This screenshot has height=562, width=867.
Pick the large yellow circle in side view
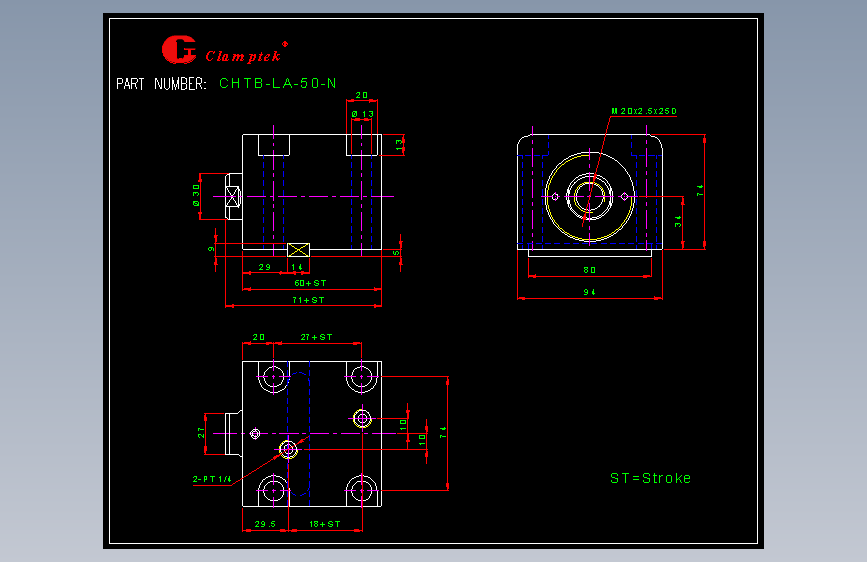tap(589, 197)
